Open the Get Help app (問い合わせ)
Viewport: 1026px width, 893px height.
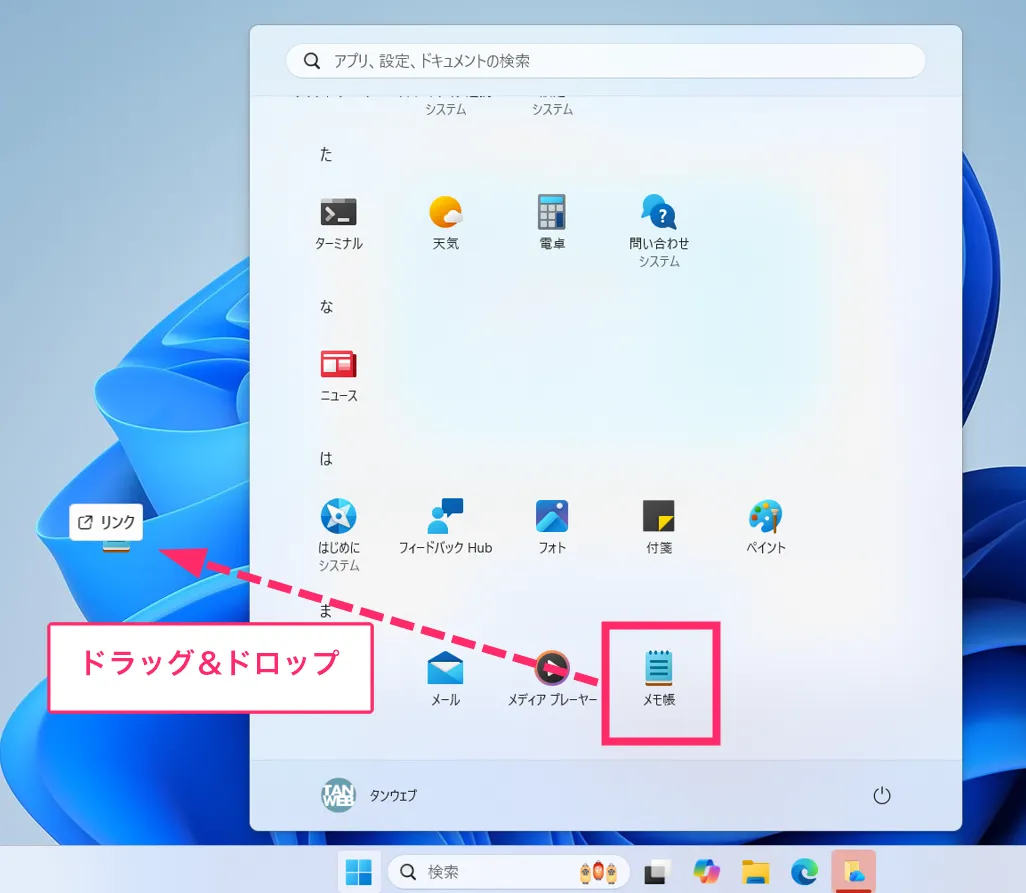tap(659, 231)
